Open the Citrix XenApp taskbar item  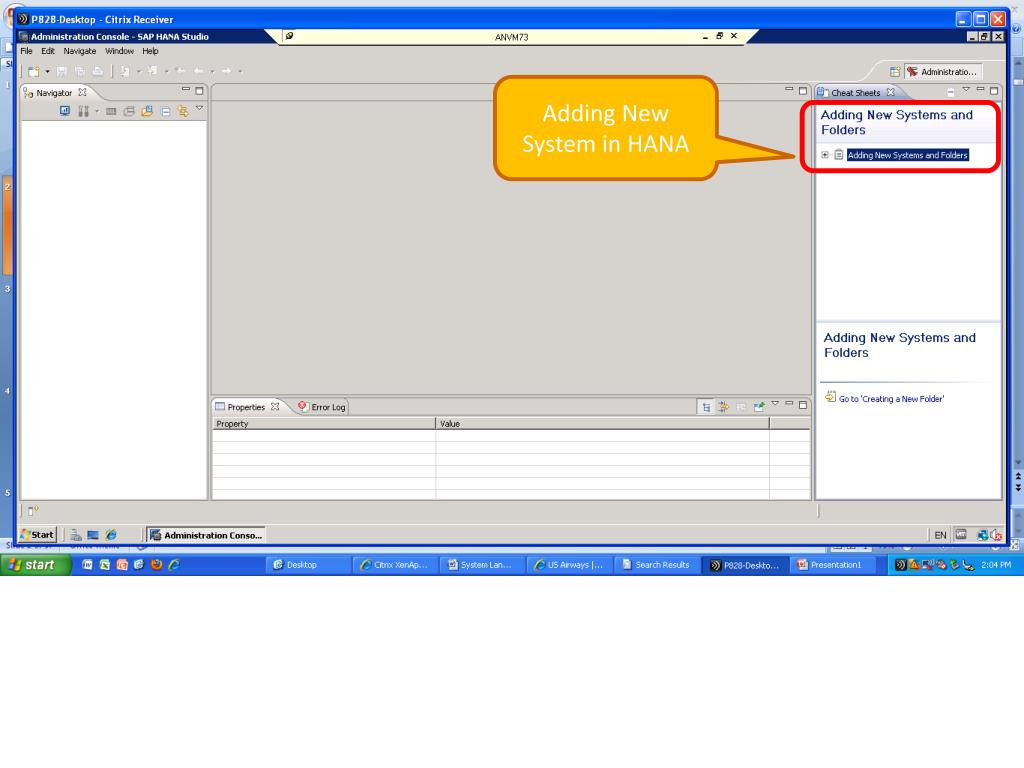point(394,565)
